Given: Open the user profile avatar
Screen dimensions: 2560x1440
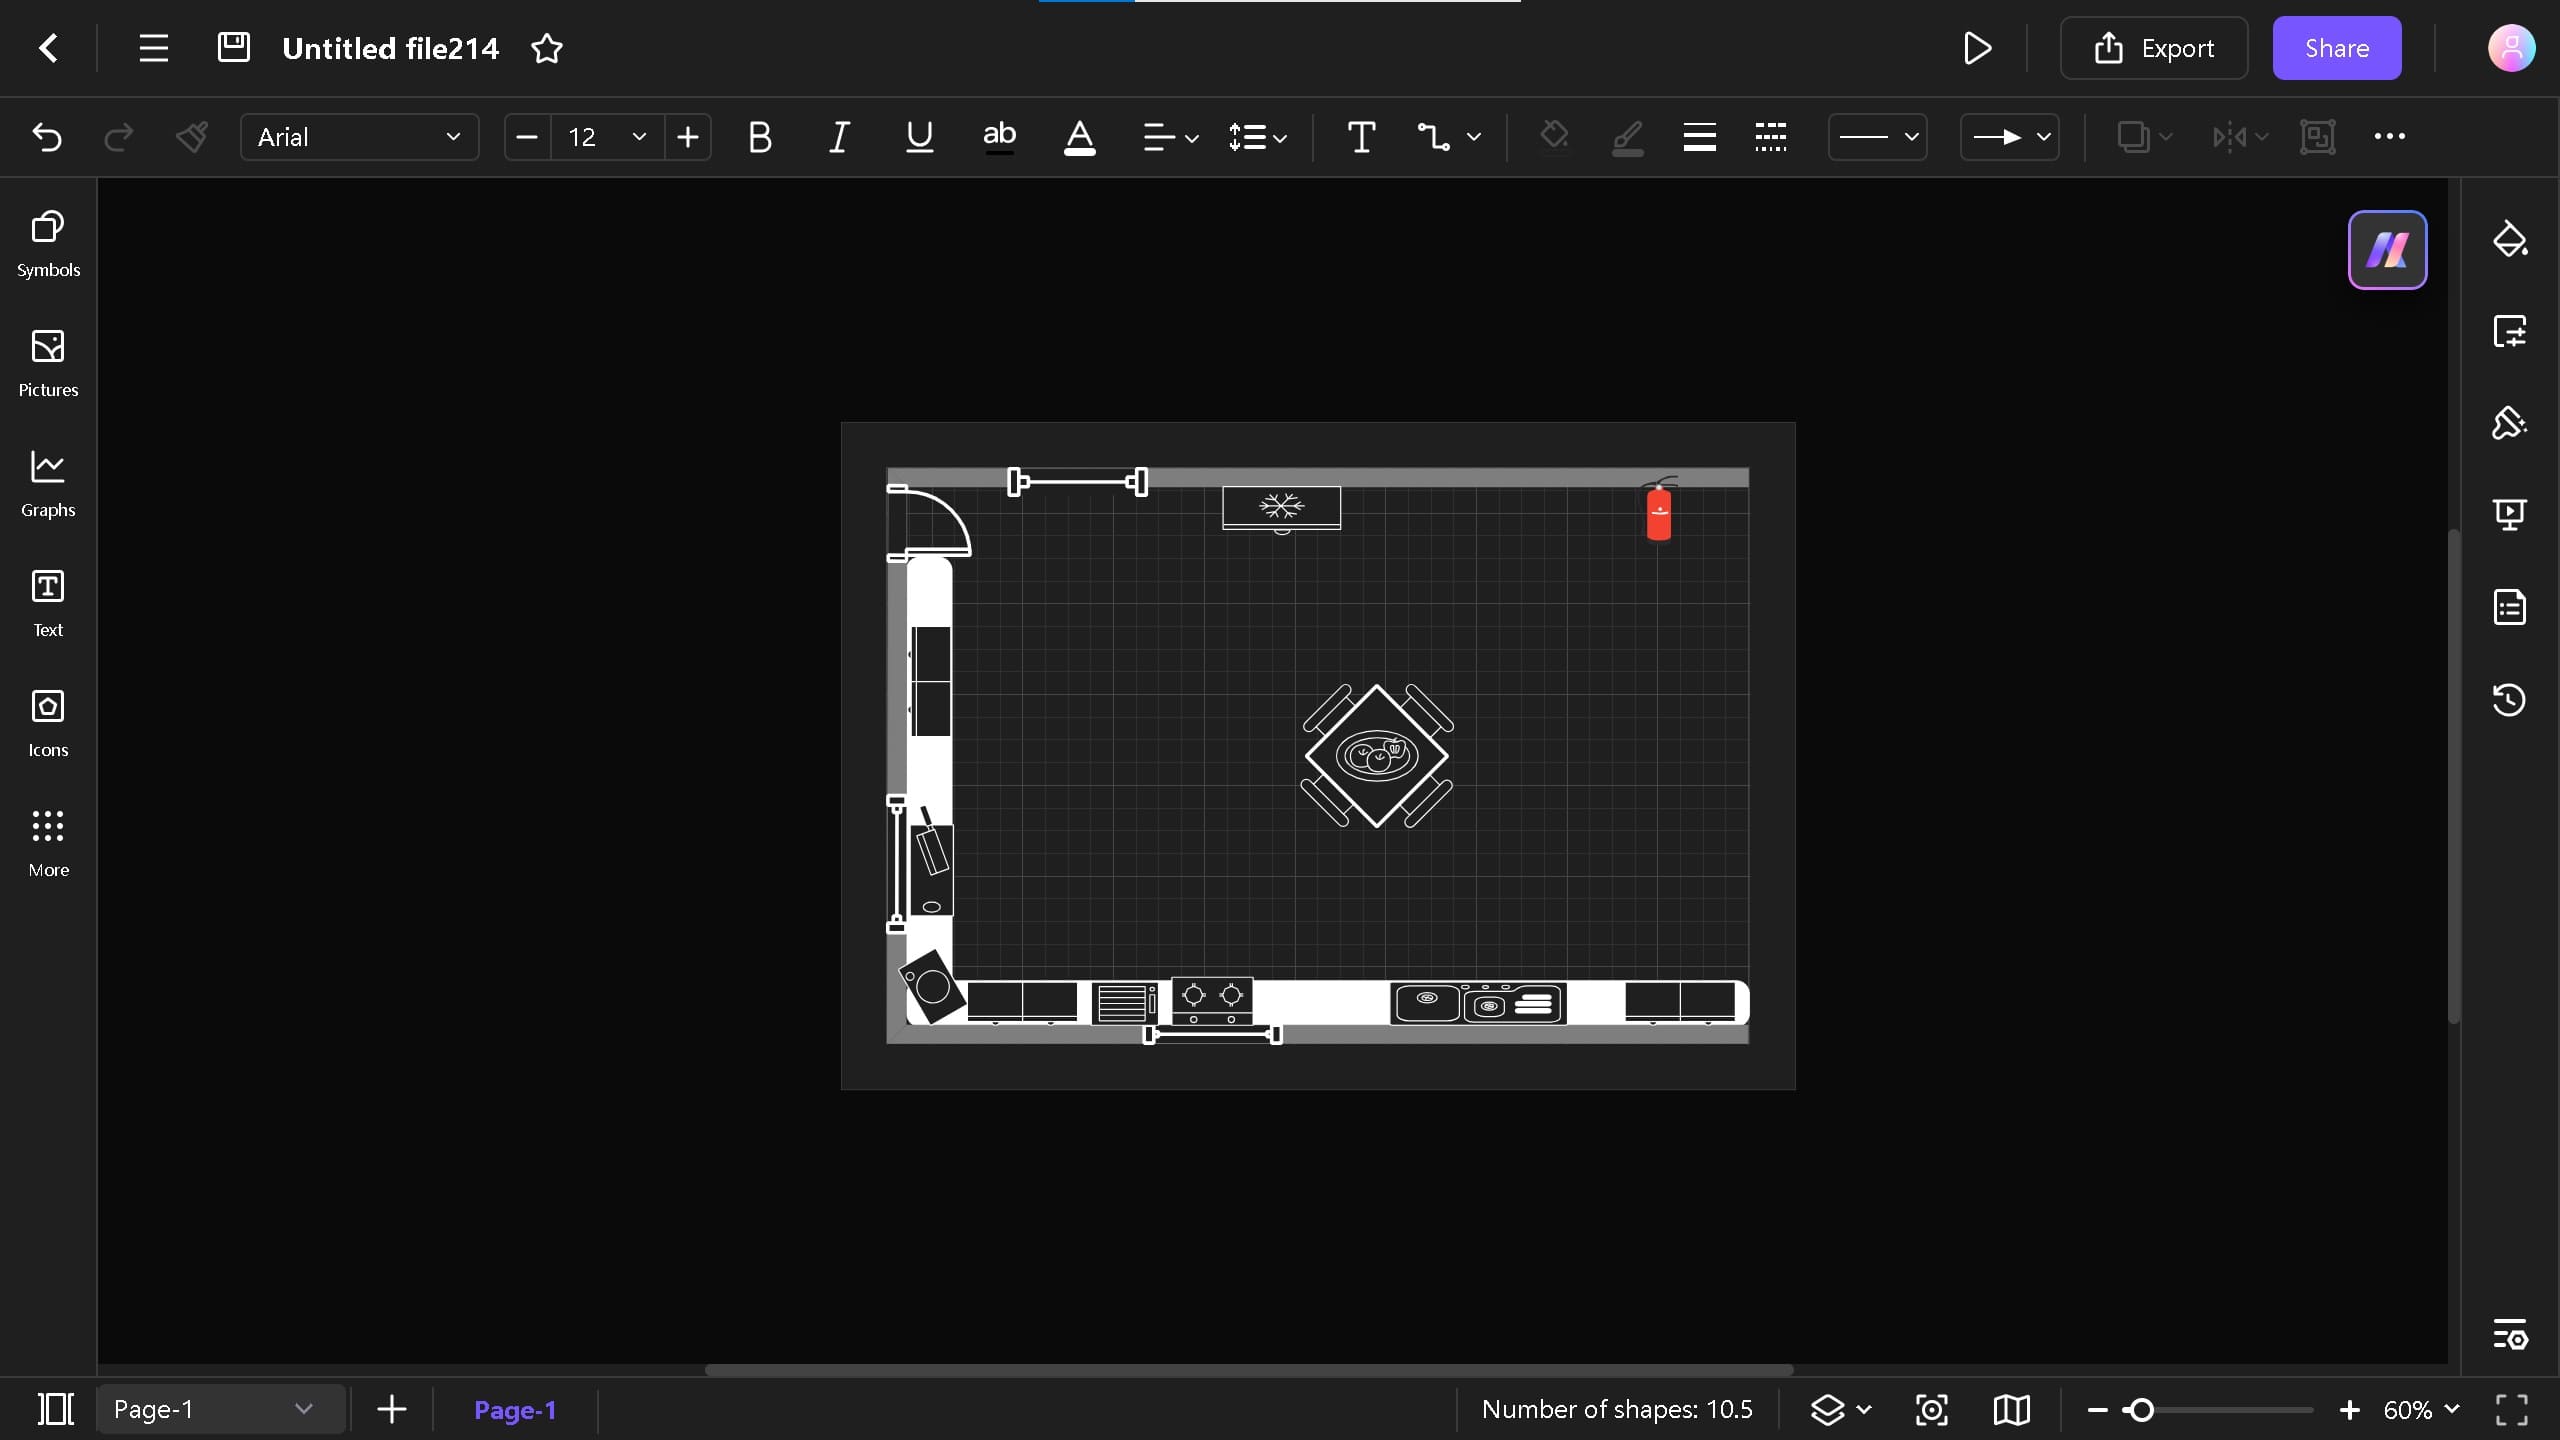Looking at the screenshot, I should point(2511,48).
